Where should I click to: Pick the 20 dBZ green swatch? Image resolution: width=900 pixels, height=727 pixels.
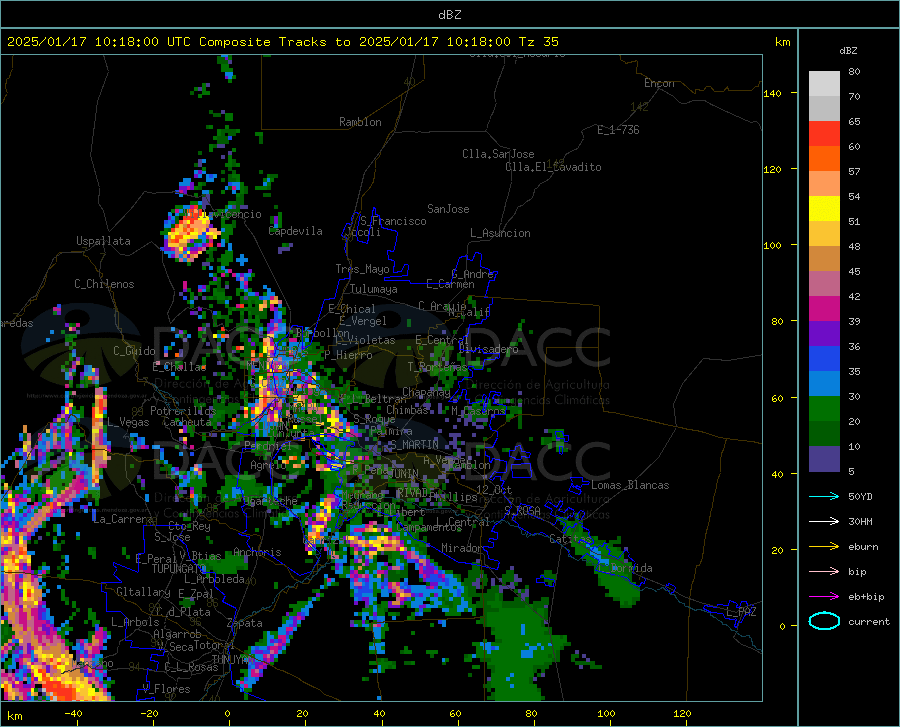(x=824, y=409)
